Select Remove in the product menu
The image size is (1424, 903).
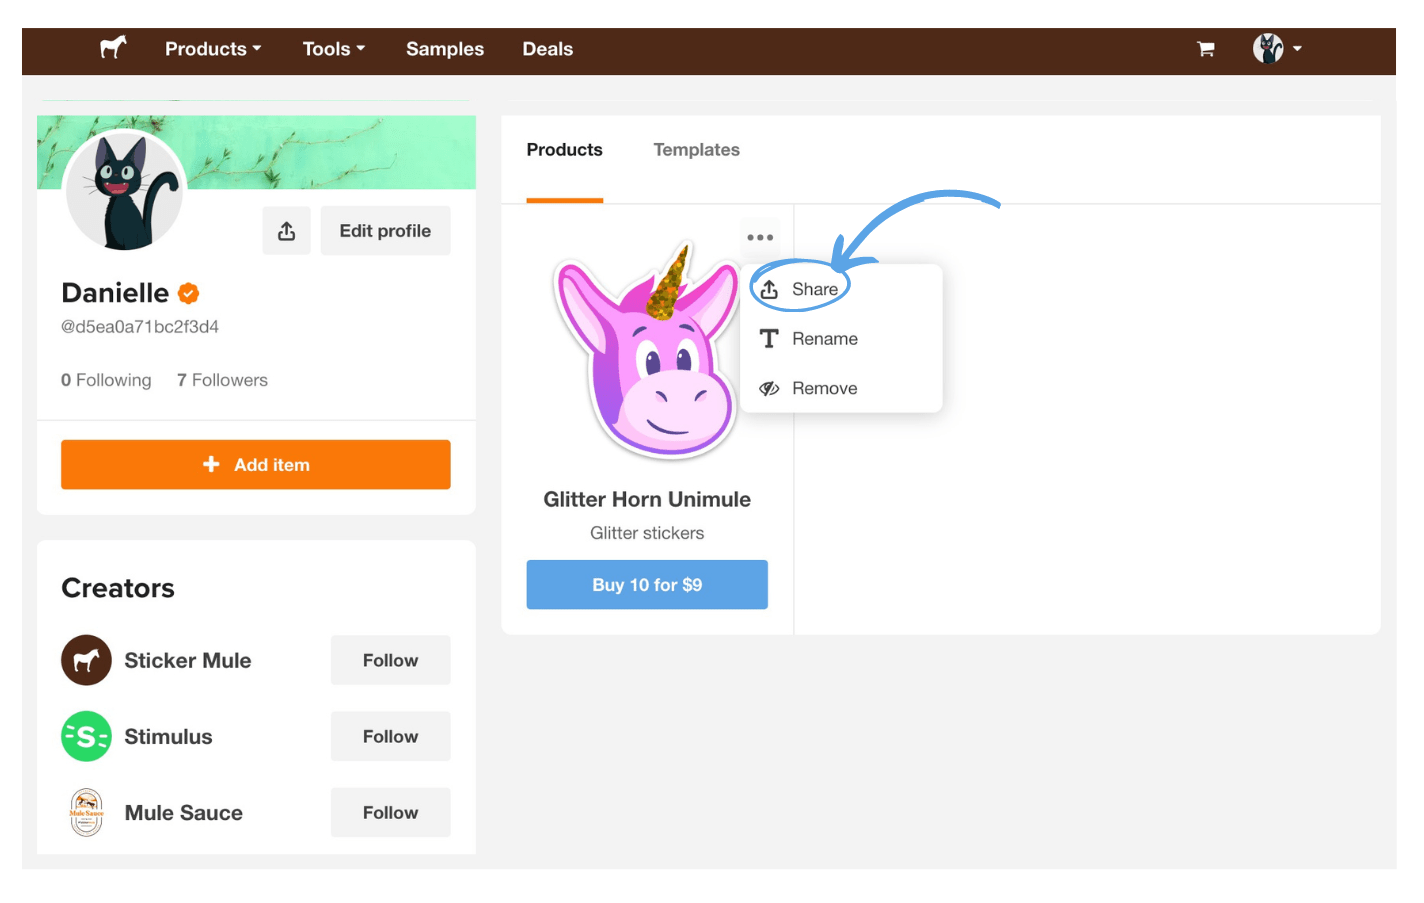click(x=824, y=388)
